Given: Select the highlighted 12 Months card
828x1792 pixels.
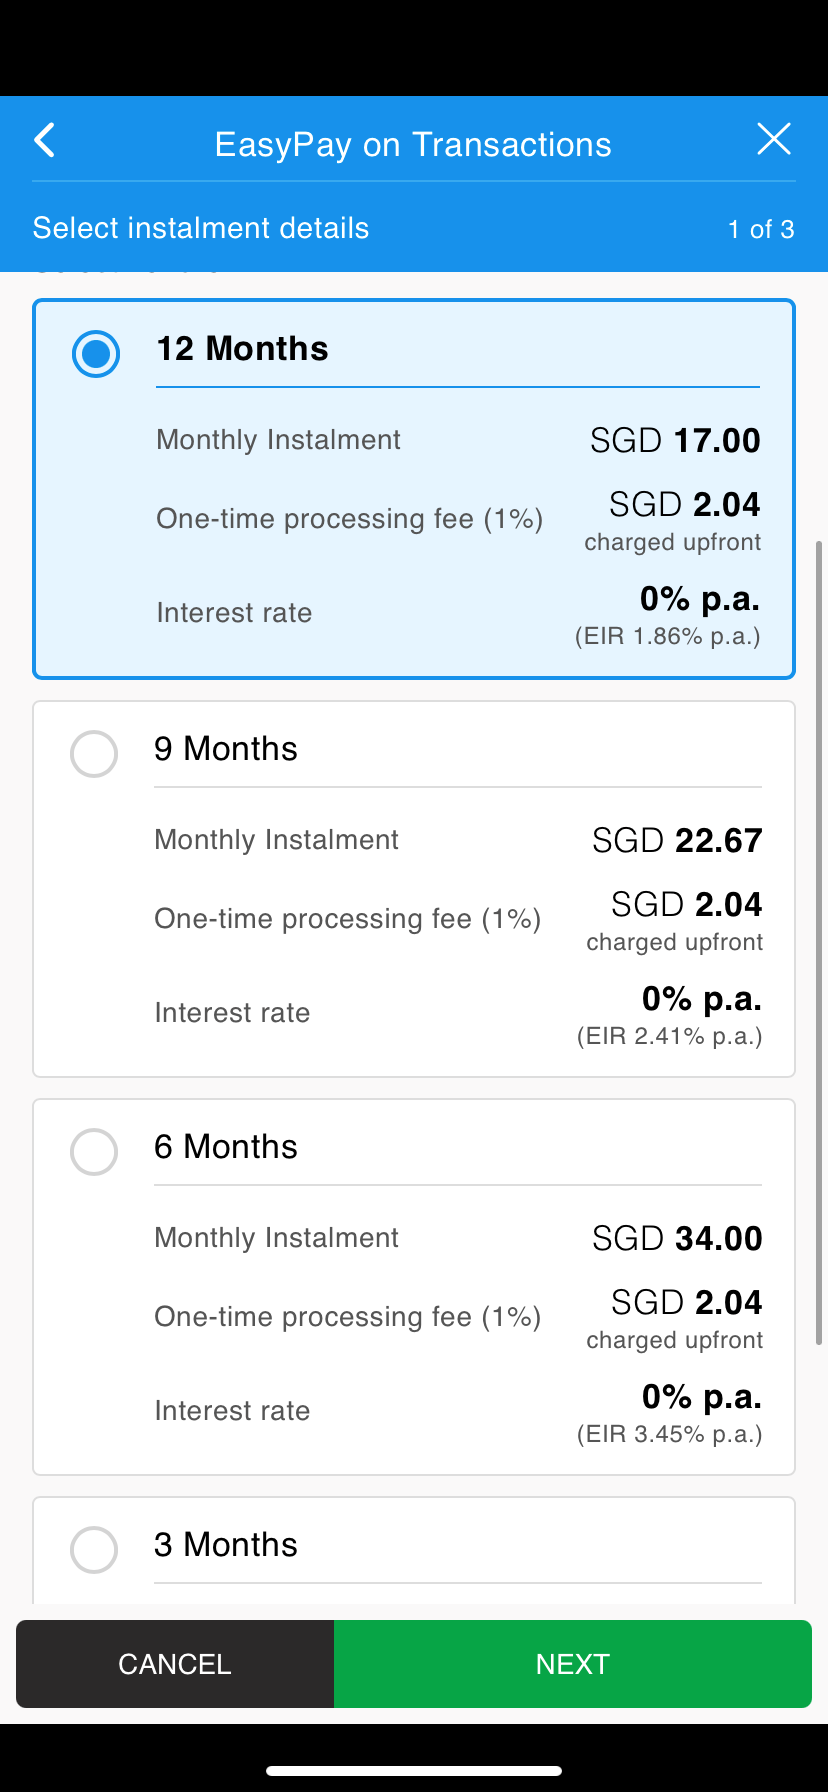Looking at the screenshot, I should point(414,487).
